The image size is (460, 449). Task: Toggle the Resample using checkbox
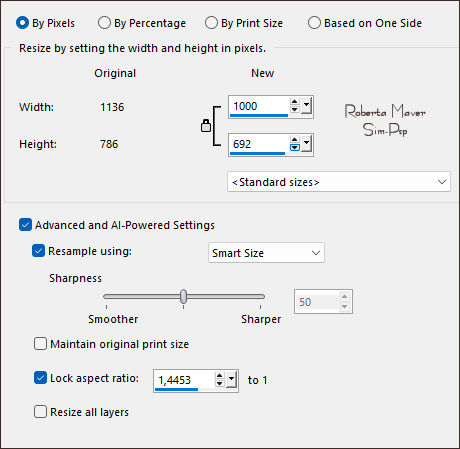pos(38,251)
